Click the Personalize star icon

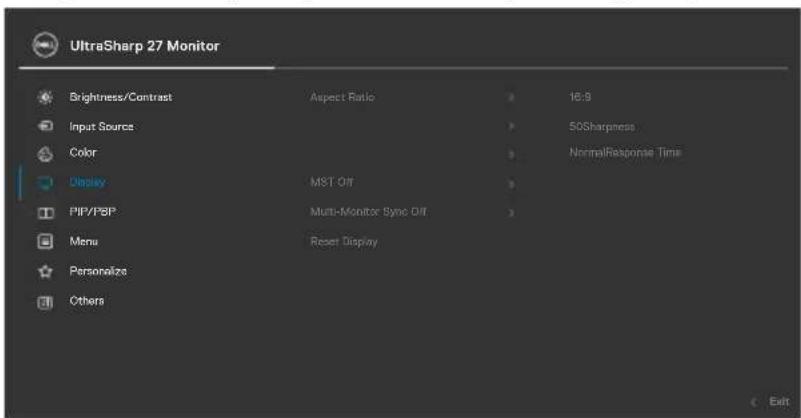(45, 271)
